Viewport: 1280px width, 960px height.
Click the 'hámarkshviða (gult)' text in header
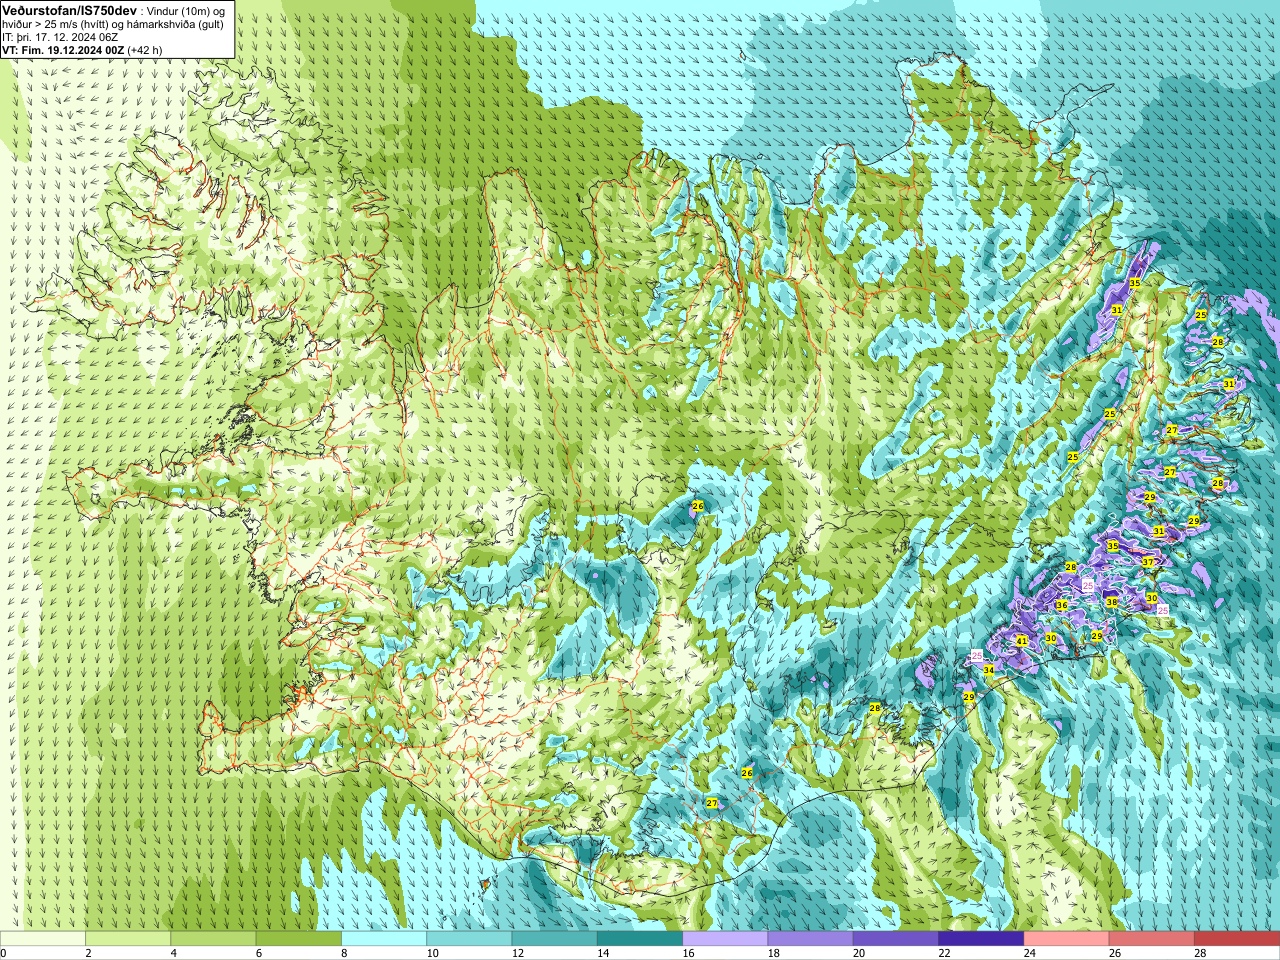pos(177,24)
